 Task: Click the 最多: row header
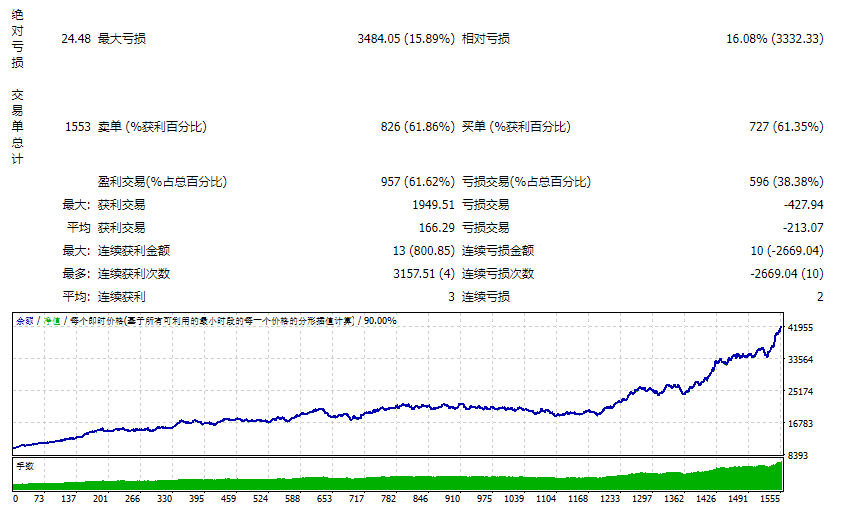(x=76, y=274)
